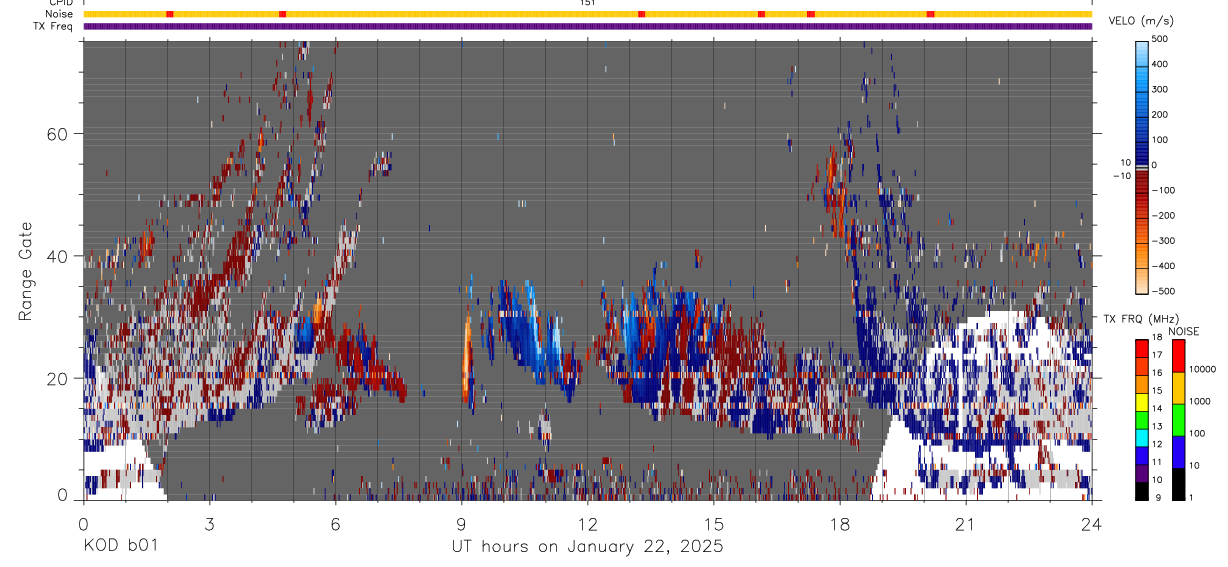Click the "KOD b01" radar label
The image size is (1228, 567).
119,546
